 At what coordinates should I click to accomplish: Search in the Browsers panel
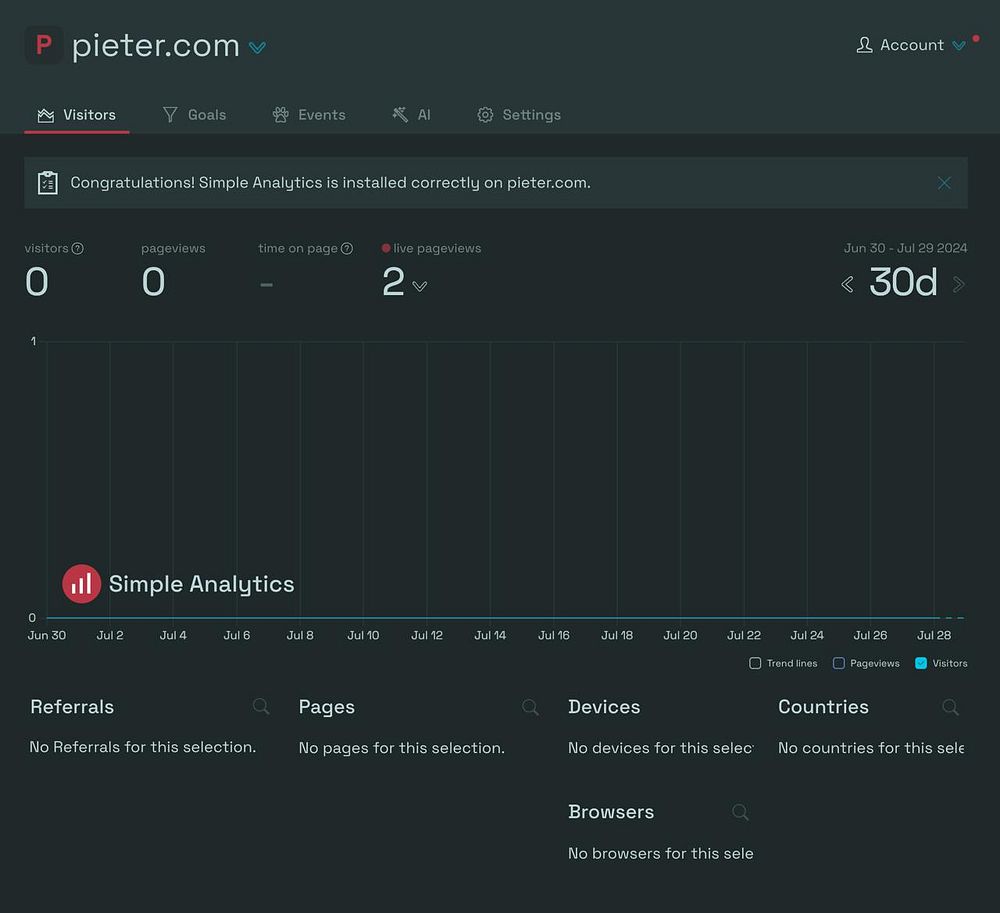click(740, 812)
